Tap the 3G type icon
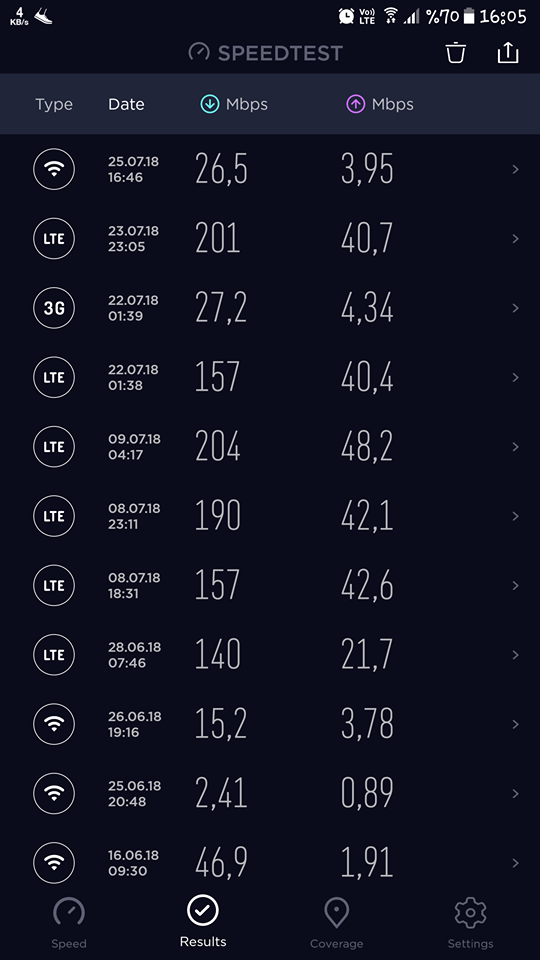 (x=54, y=308)
